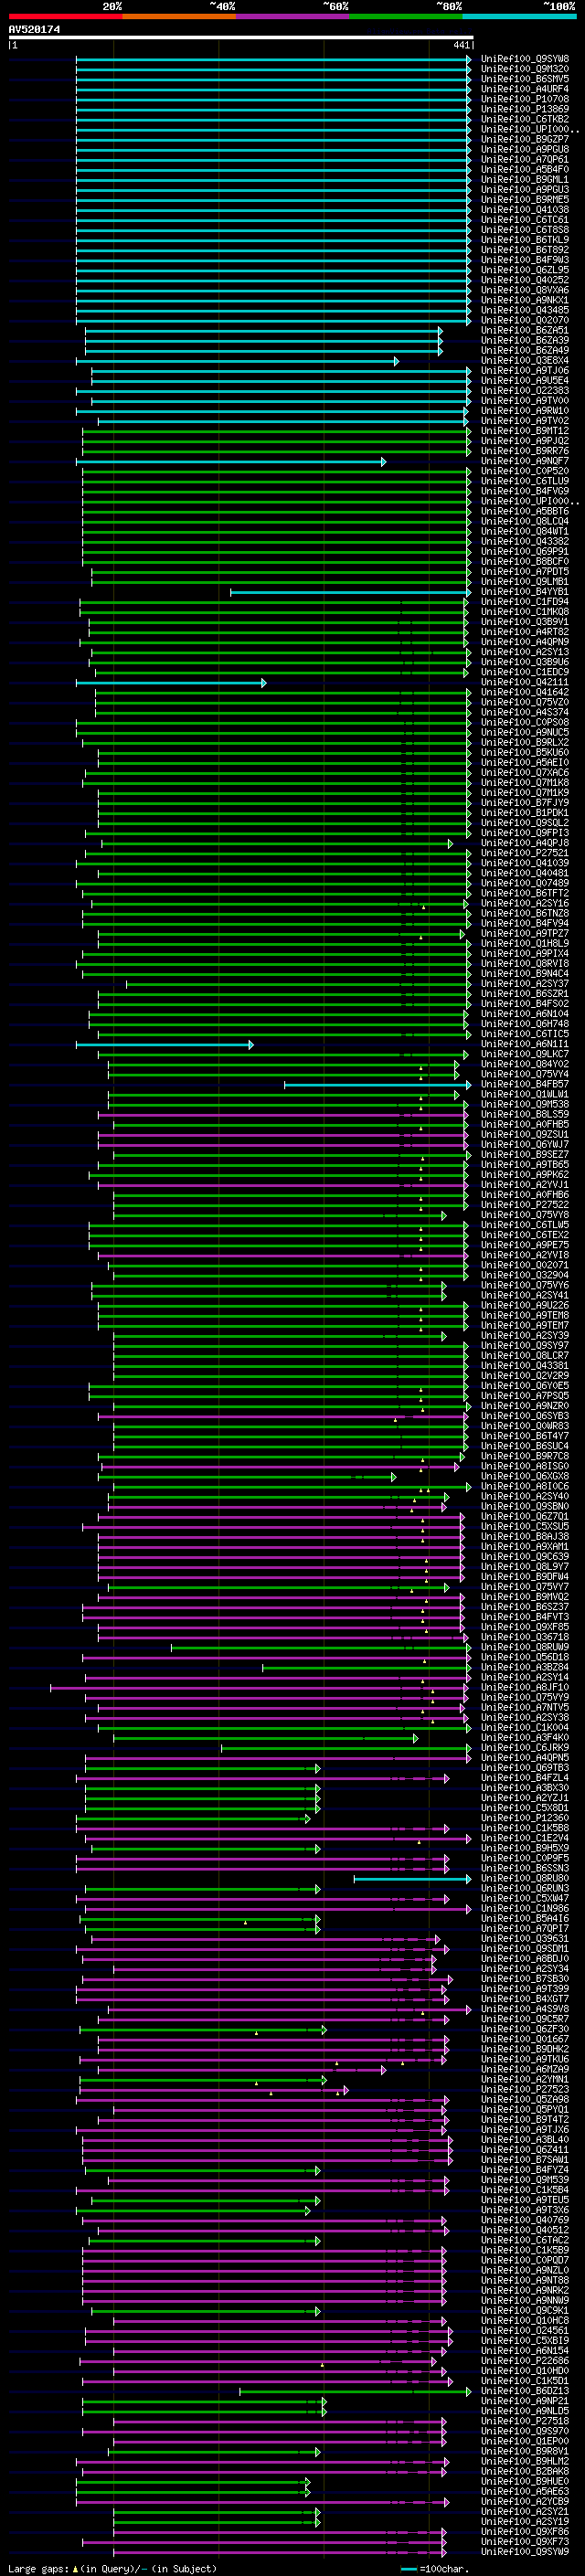
Task: Select the UniRef100_A9RW10 label
Action: [524, 411]
